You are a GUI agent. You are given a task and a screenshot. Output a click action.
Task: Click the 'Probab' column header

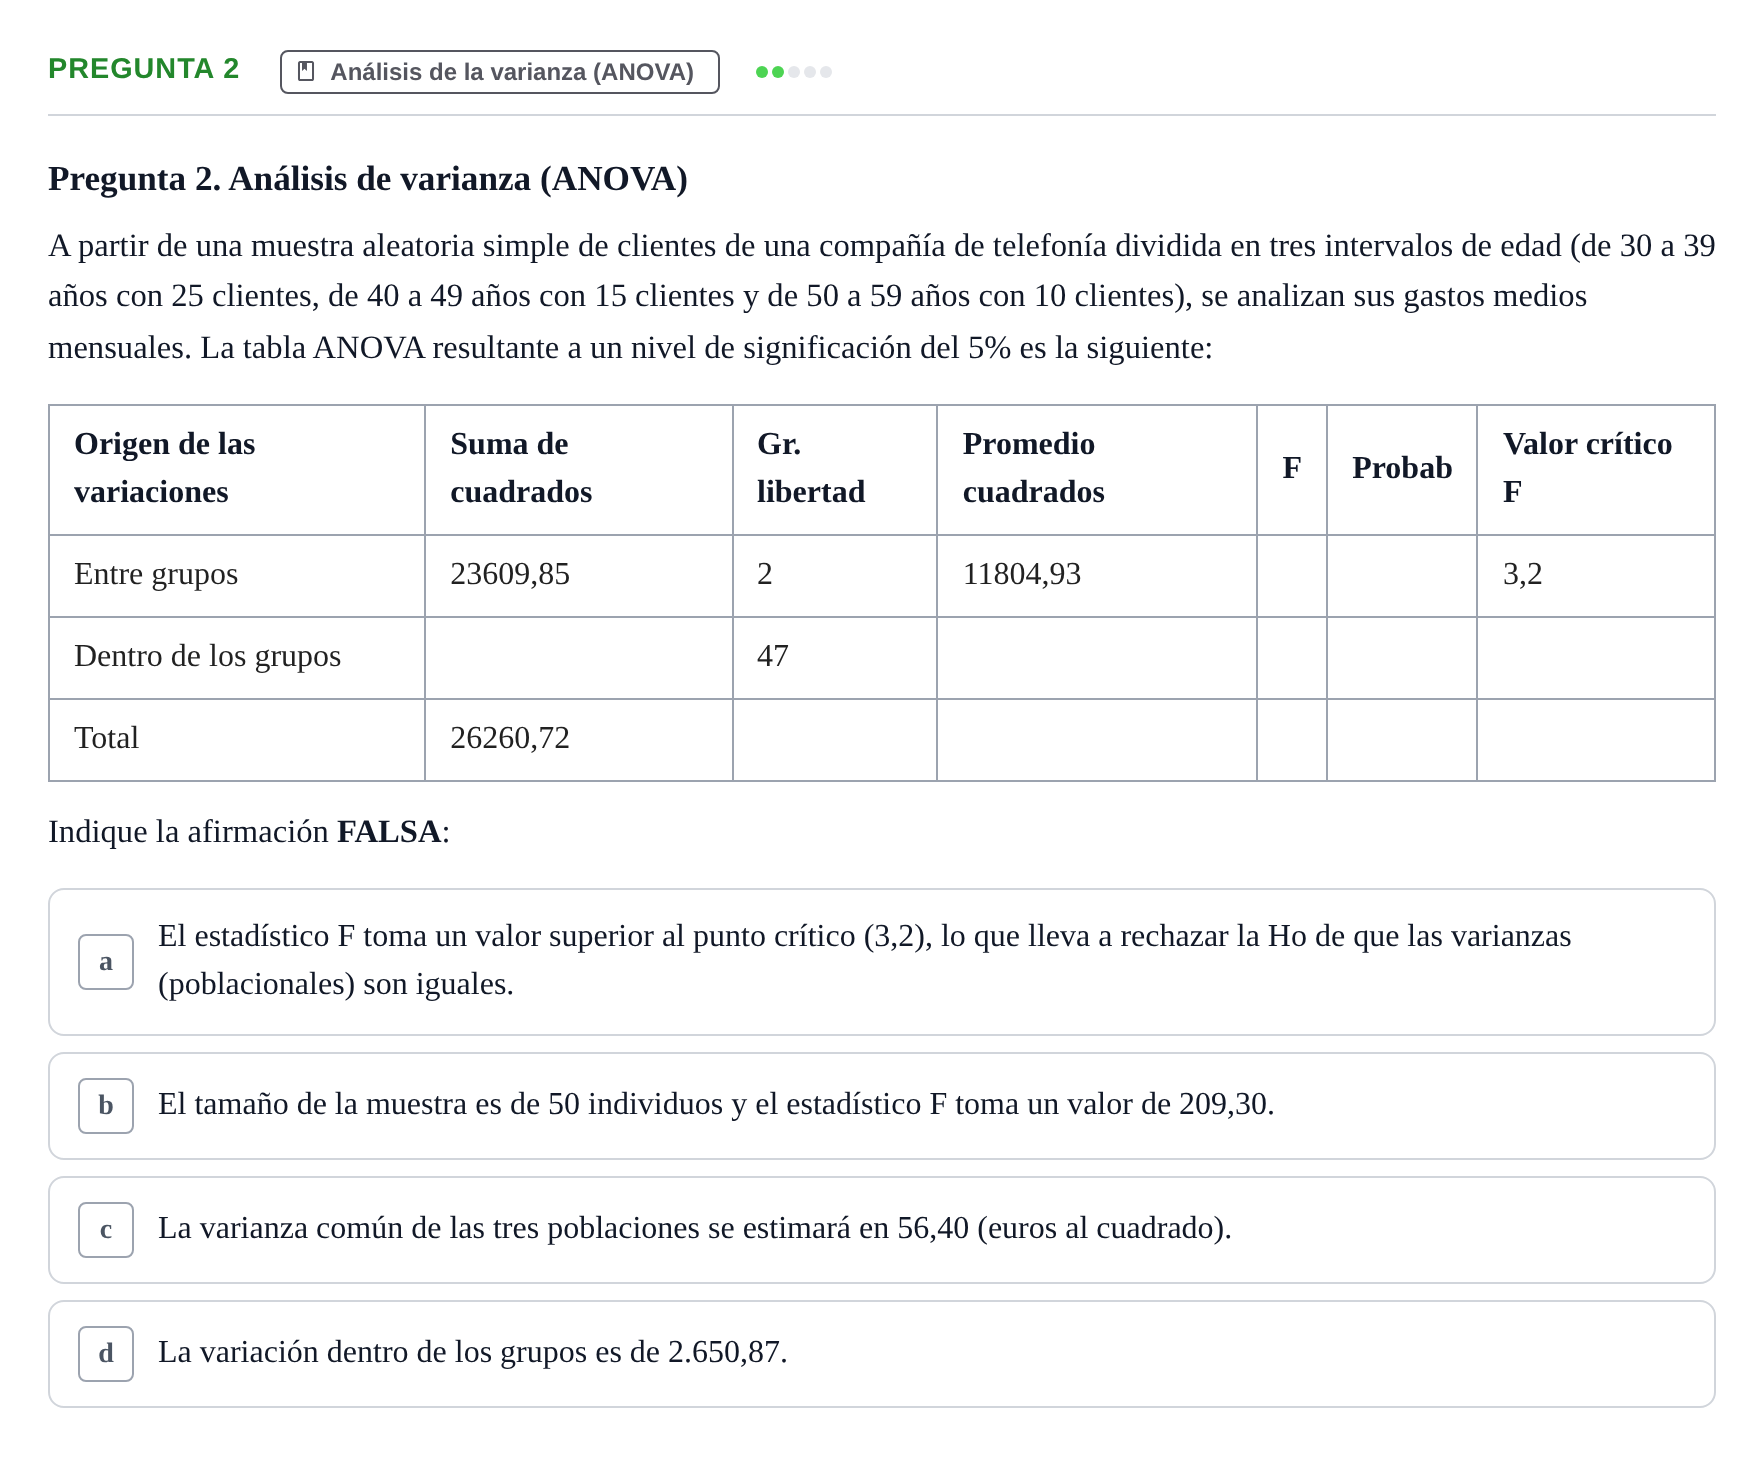[1402, 470]
